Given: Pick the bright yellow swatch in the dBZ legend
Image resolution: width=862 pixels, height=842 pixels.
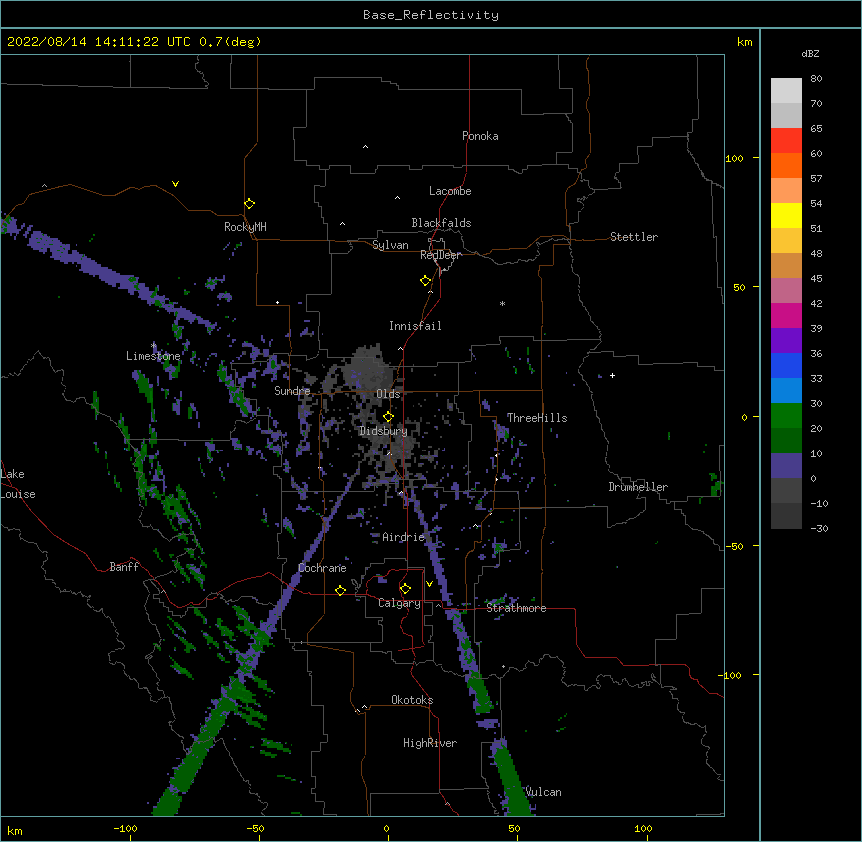Looking at the screenshot, I should coord(786,215).
